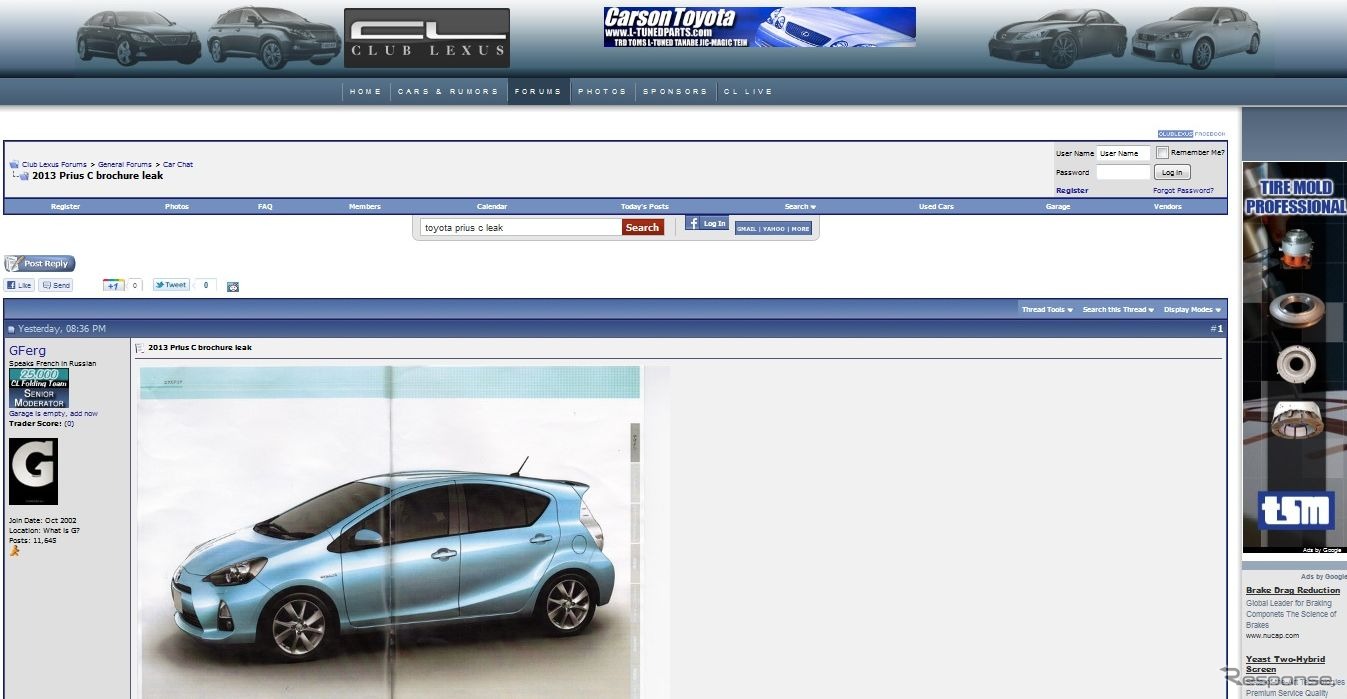Expand the Search dropdown in navbar
The image size is (1347, 699).
(x=800, y=206)
